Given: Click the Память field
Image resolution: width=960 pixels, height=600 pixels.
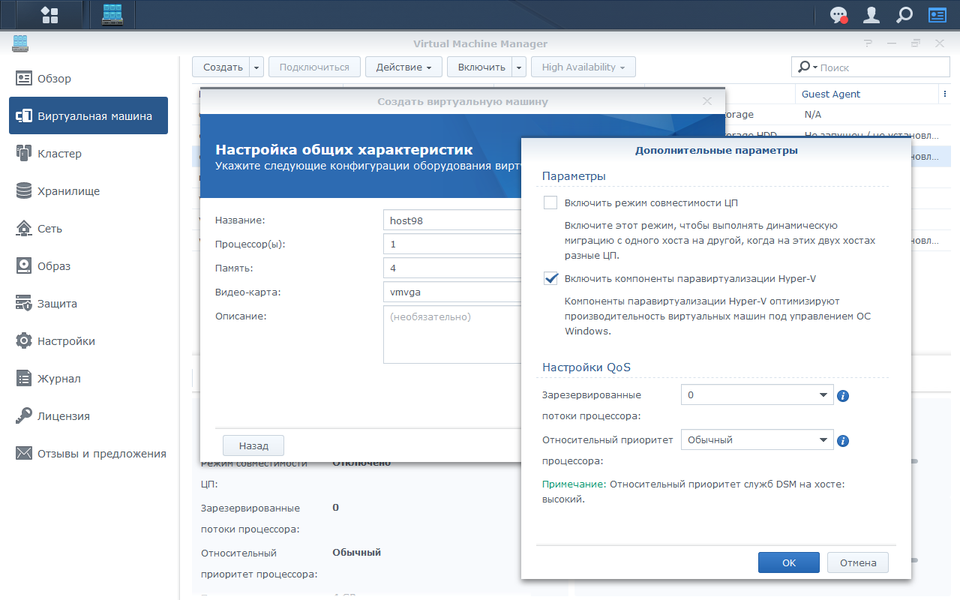Looking at the screenshot, I should [452, 268].
